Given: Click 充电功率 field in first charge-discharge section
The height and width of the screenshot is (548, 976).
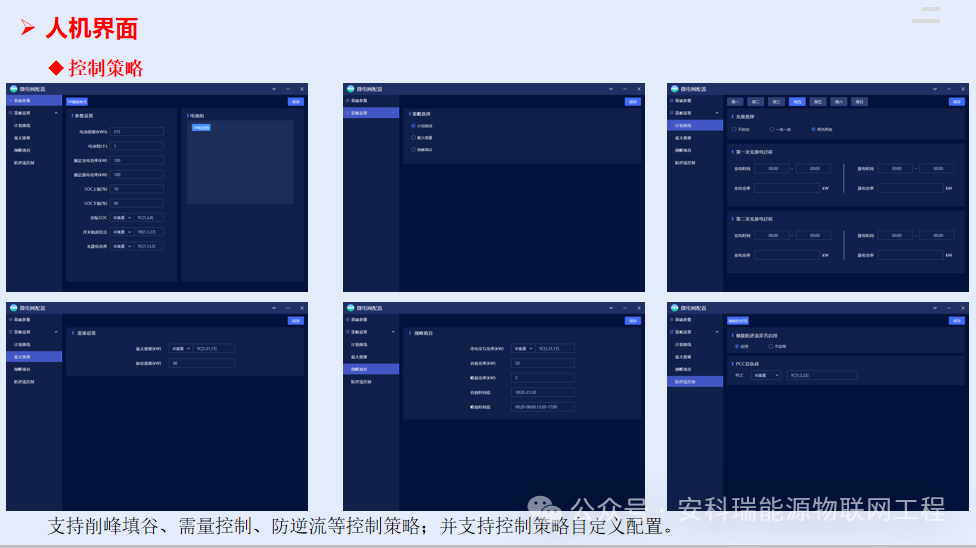Looking at the screenshot, I should [x=787, y=188].
